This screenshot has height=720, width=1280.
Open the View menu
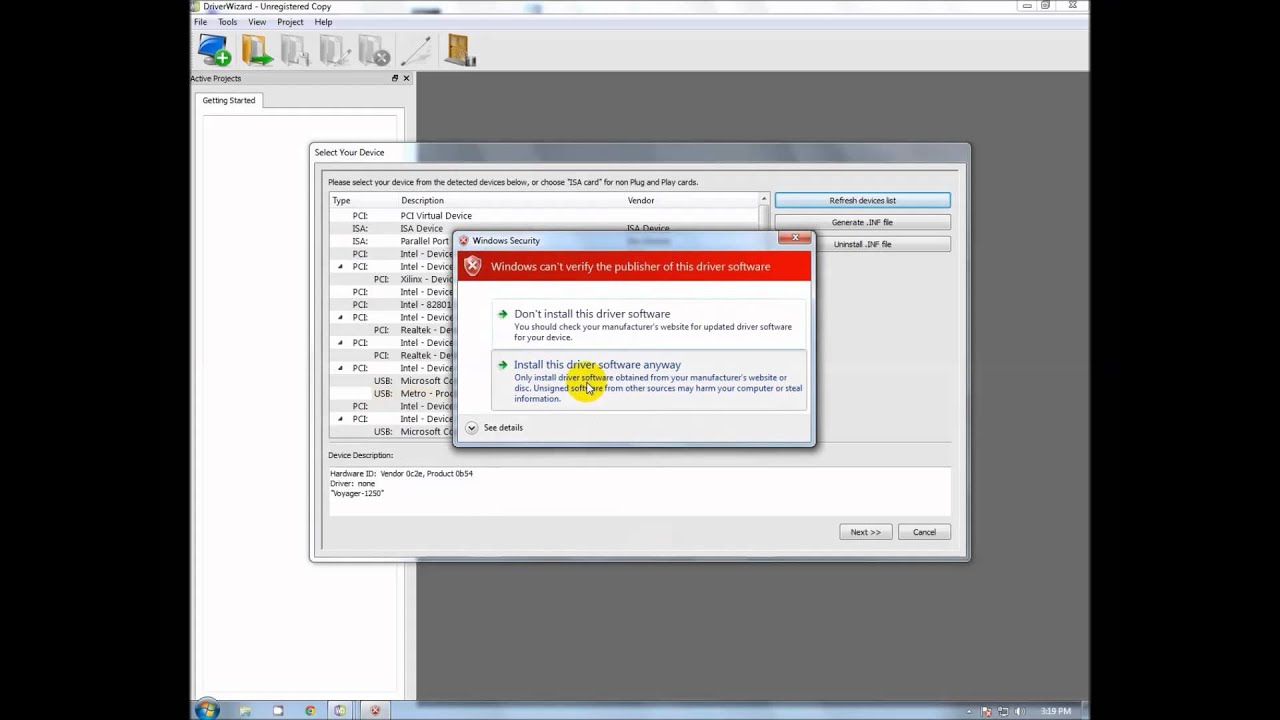[x=257, y=22]
